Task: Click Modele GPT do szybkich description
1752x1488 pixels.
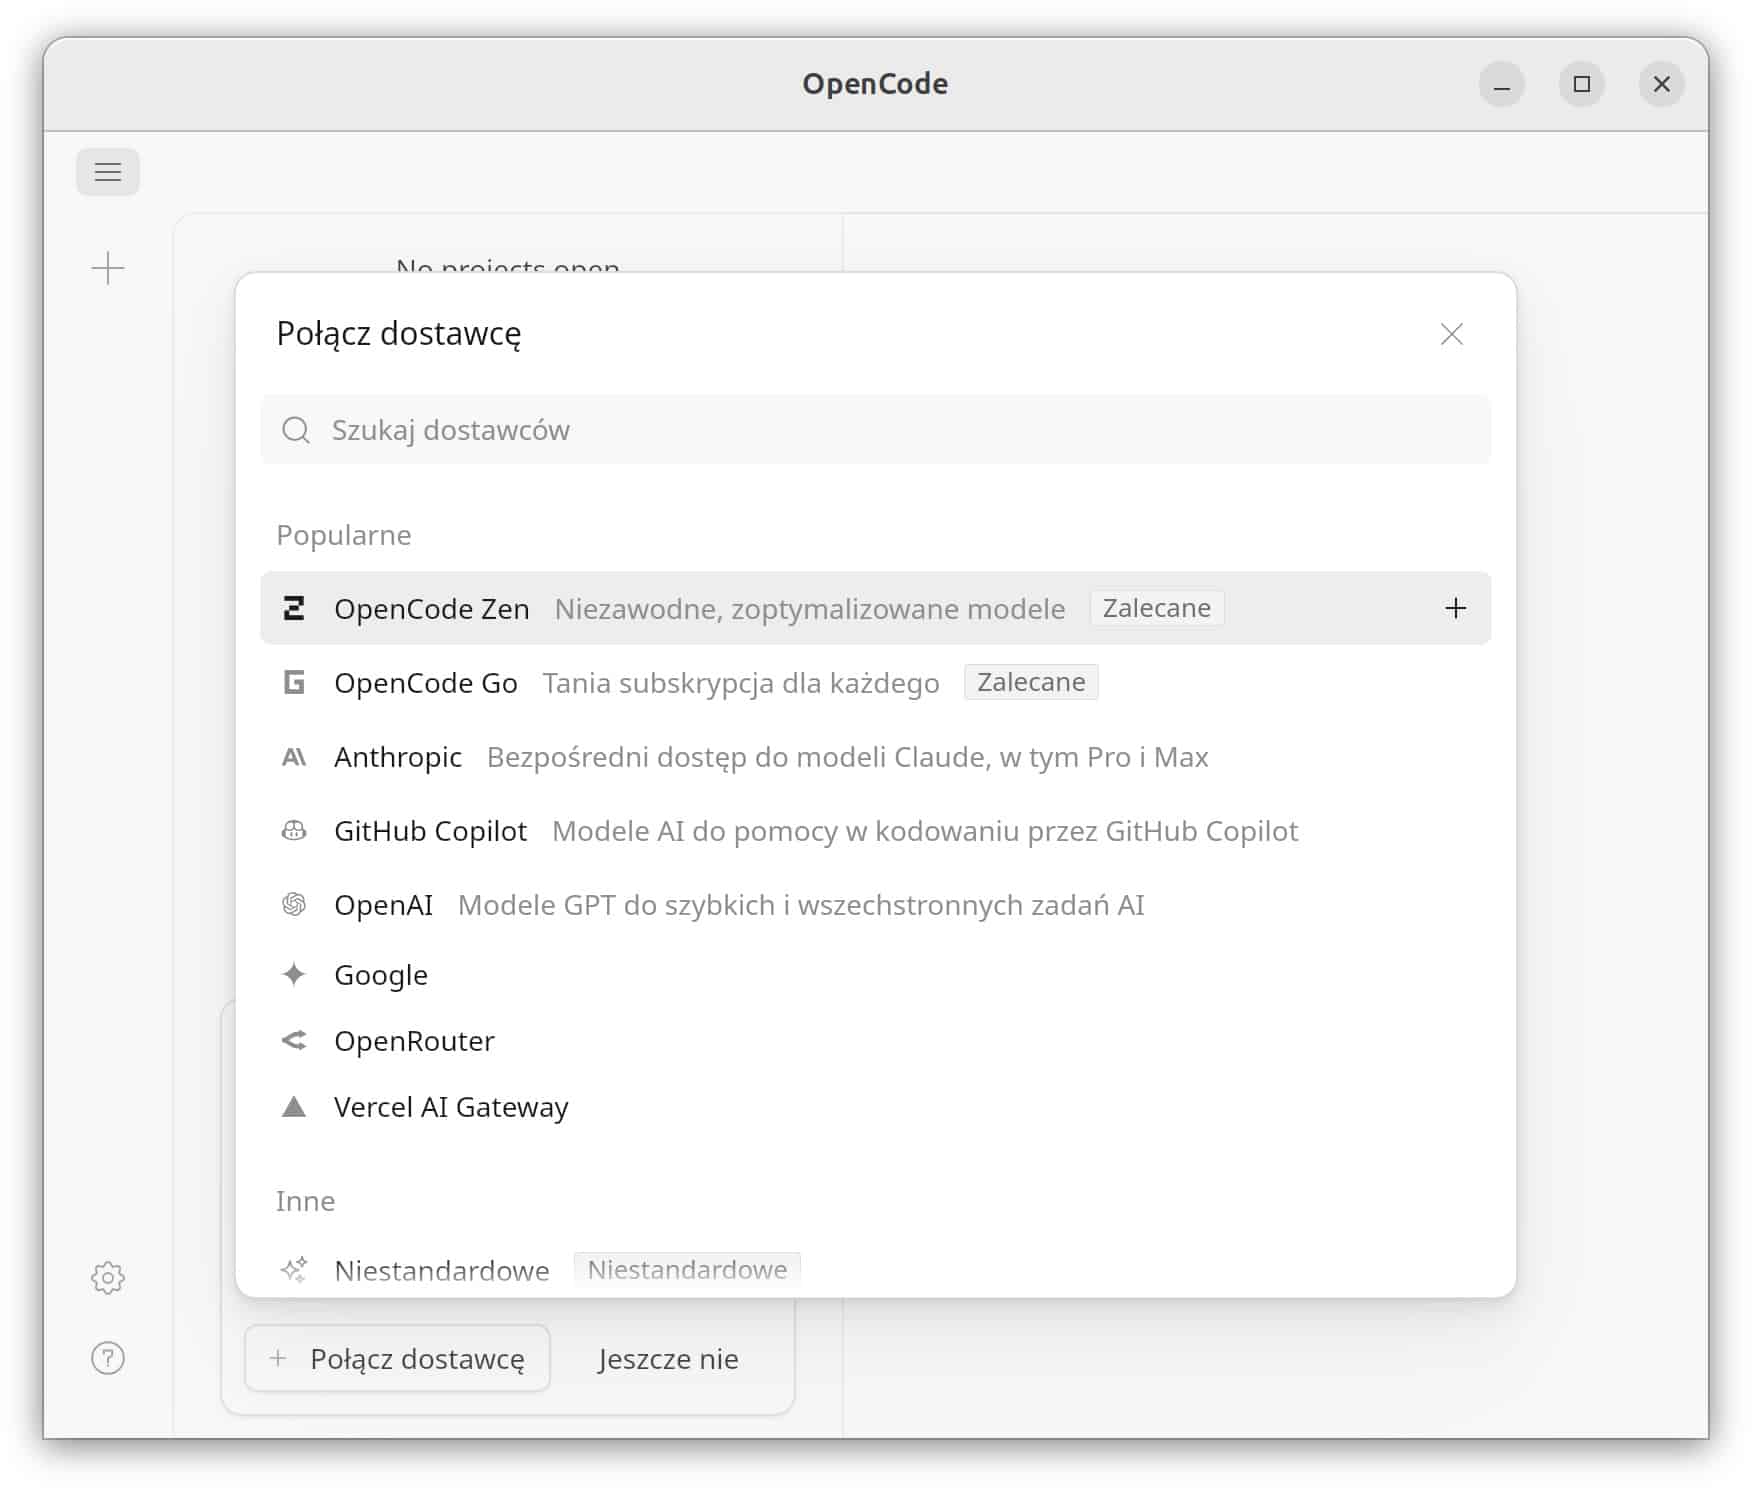Action: coord(801,905)
